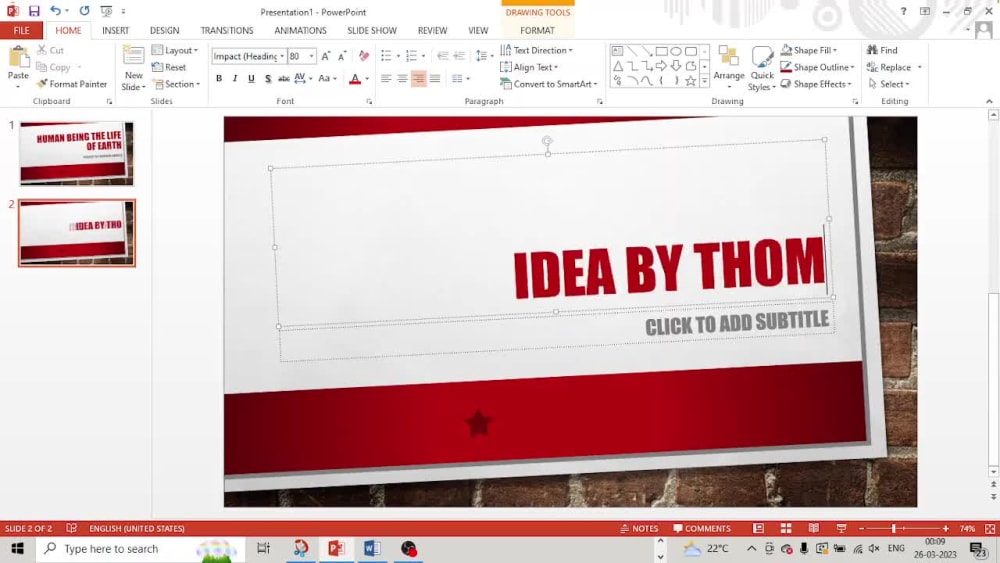Insert a New Slide

(x=133, y=68)
